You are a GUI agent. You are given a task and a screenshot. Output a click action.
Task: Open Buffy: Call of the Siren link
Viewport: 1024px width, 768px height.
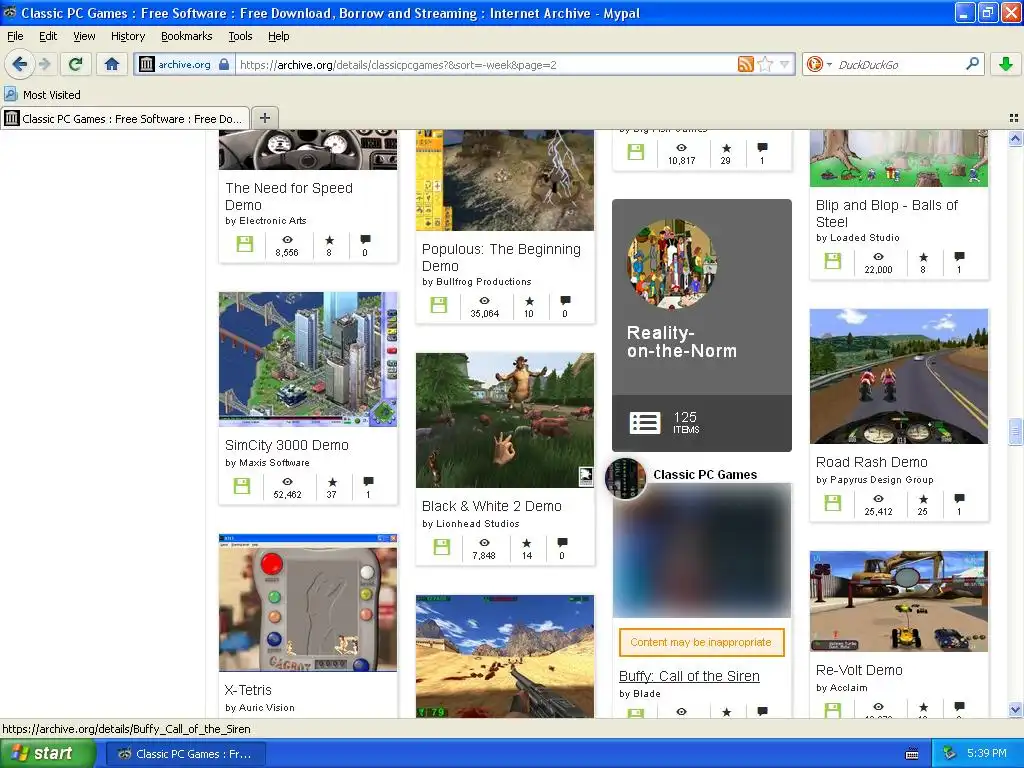(689, 676)
